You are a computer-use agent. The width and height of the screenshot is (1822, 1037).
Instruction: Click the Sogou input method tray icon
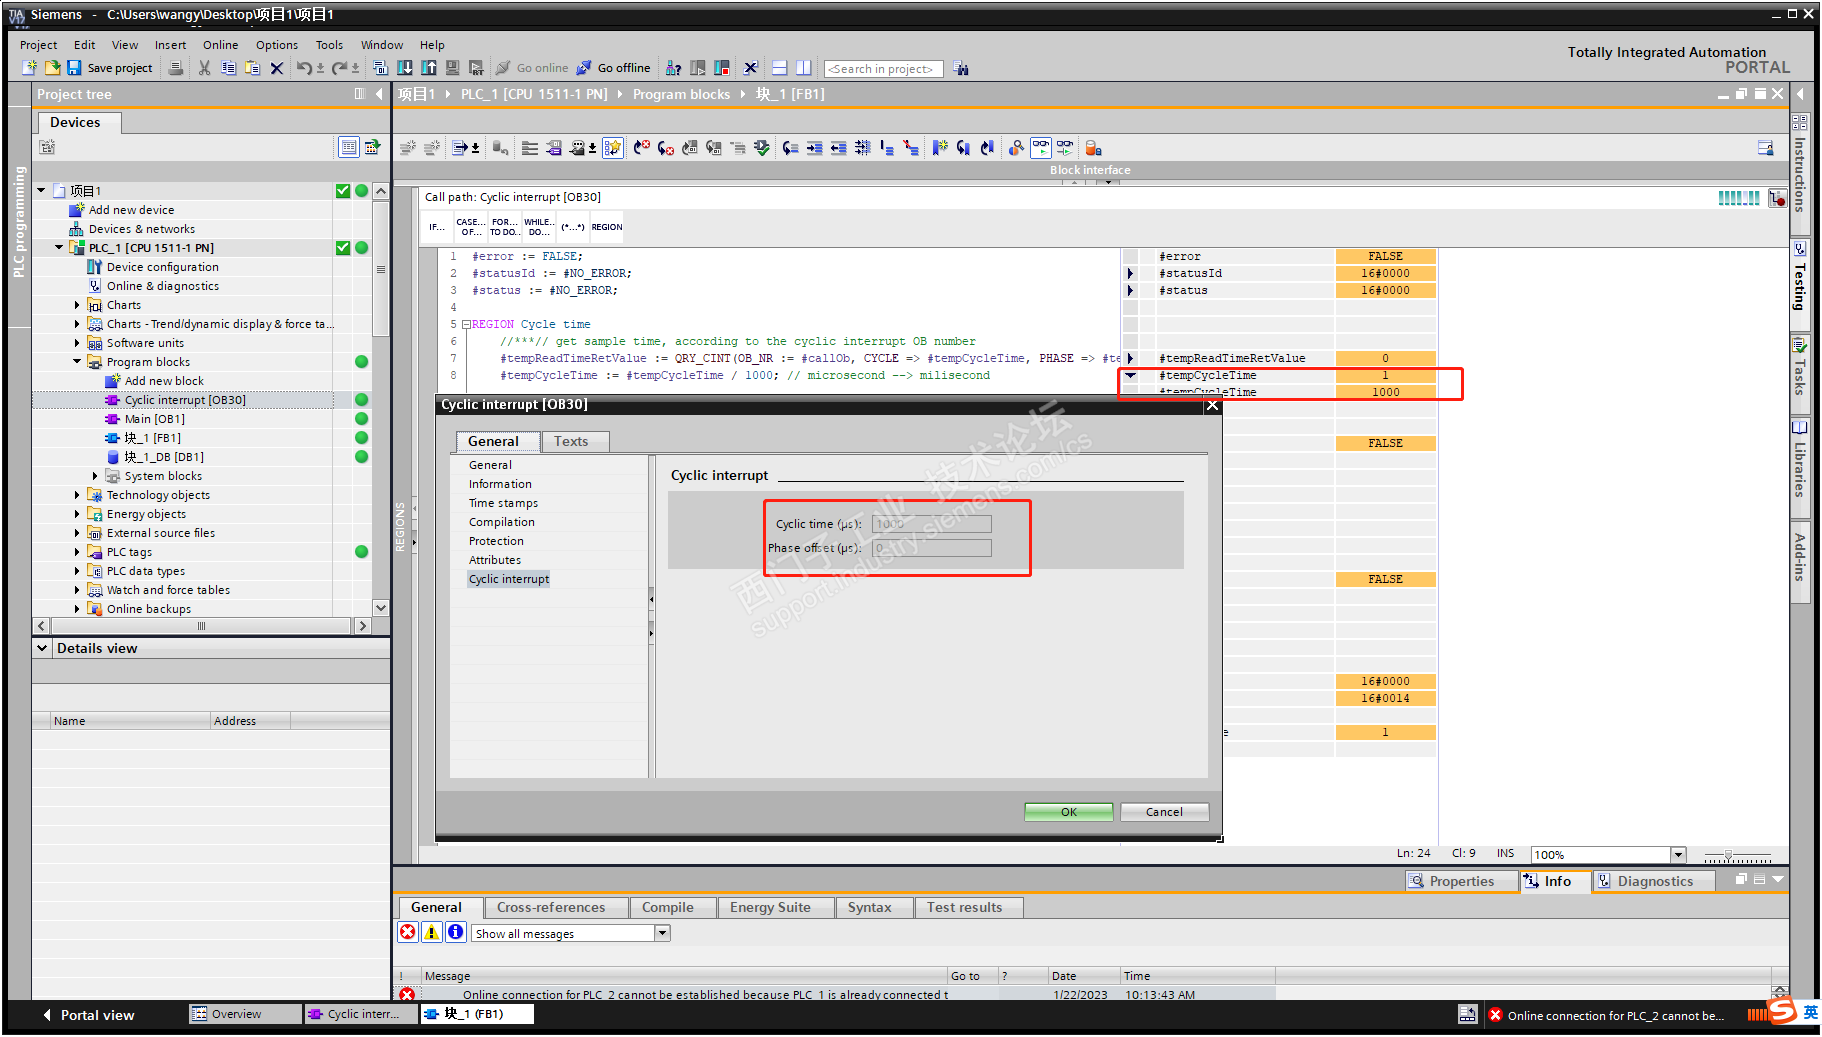click(1783, 1012)
